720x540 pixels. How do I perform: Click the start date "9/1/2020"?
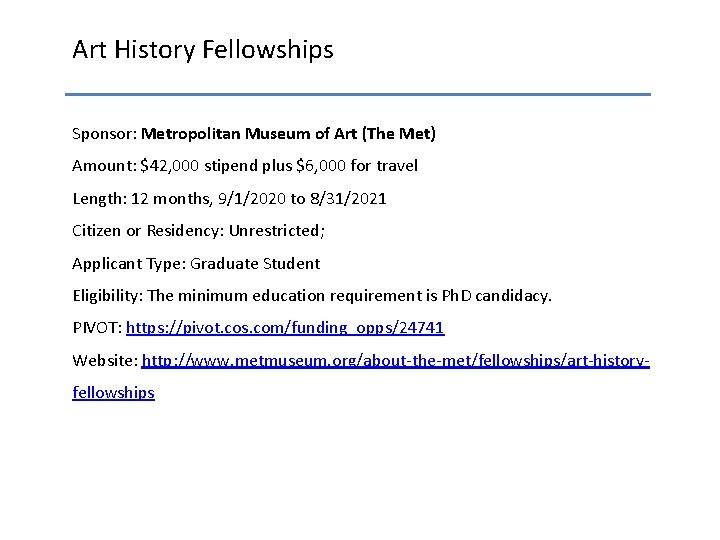[x=253, y=198]
